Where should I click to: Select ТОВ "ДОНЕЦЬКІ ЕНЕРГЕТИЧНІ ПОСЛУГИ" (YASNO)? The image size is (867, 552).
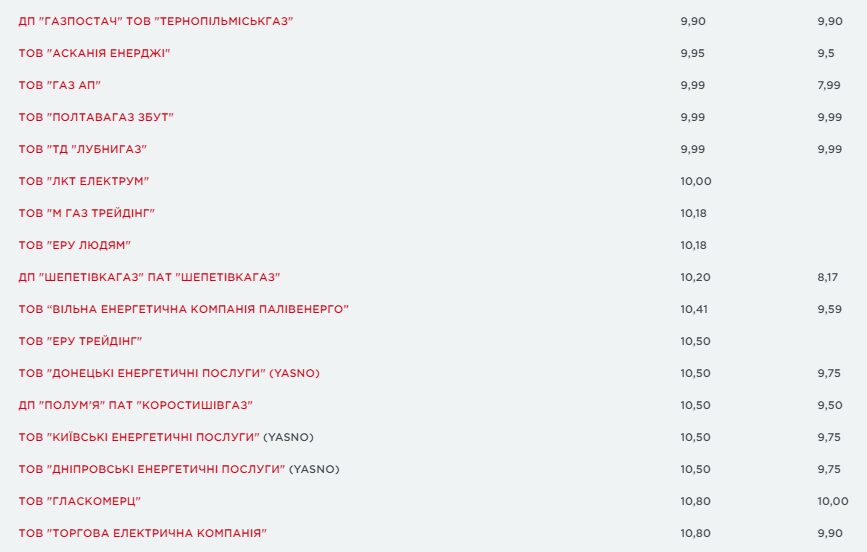pyautogui.click(x=169, y=373)
